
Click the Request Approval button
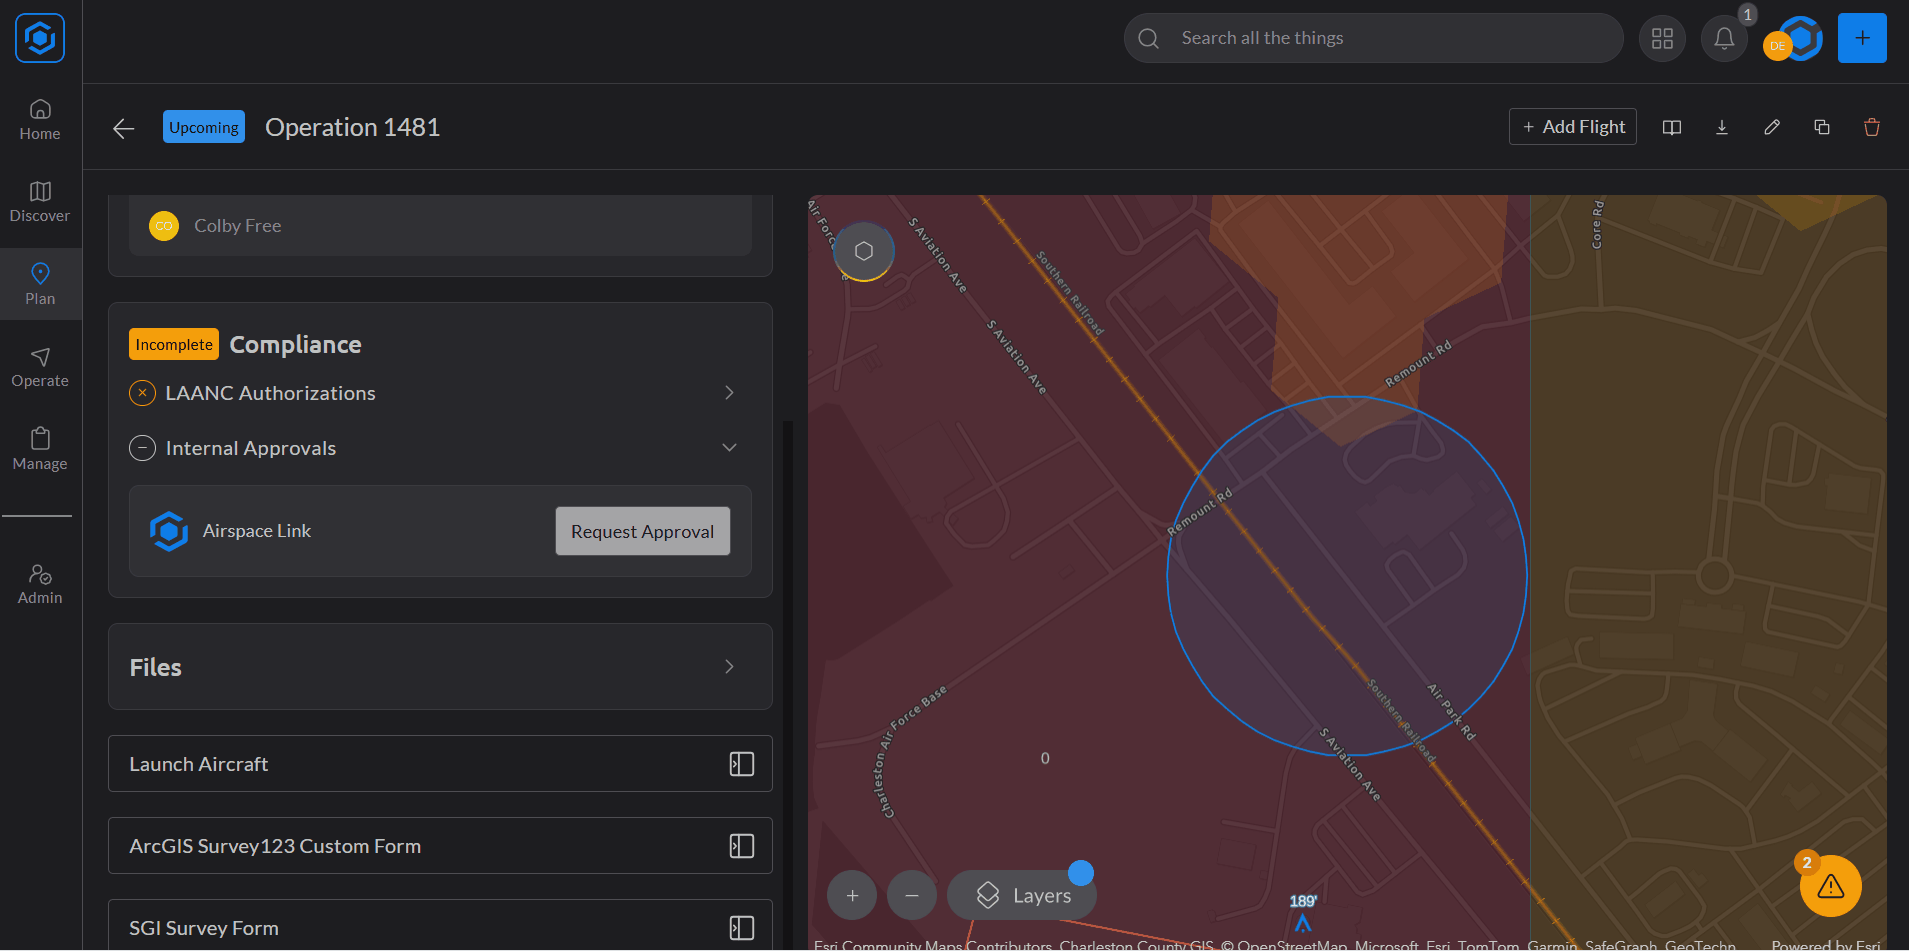[642, 531]
